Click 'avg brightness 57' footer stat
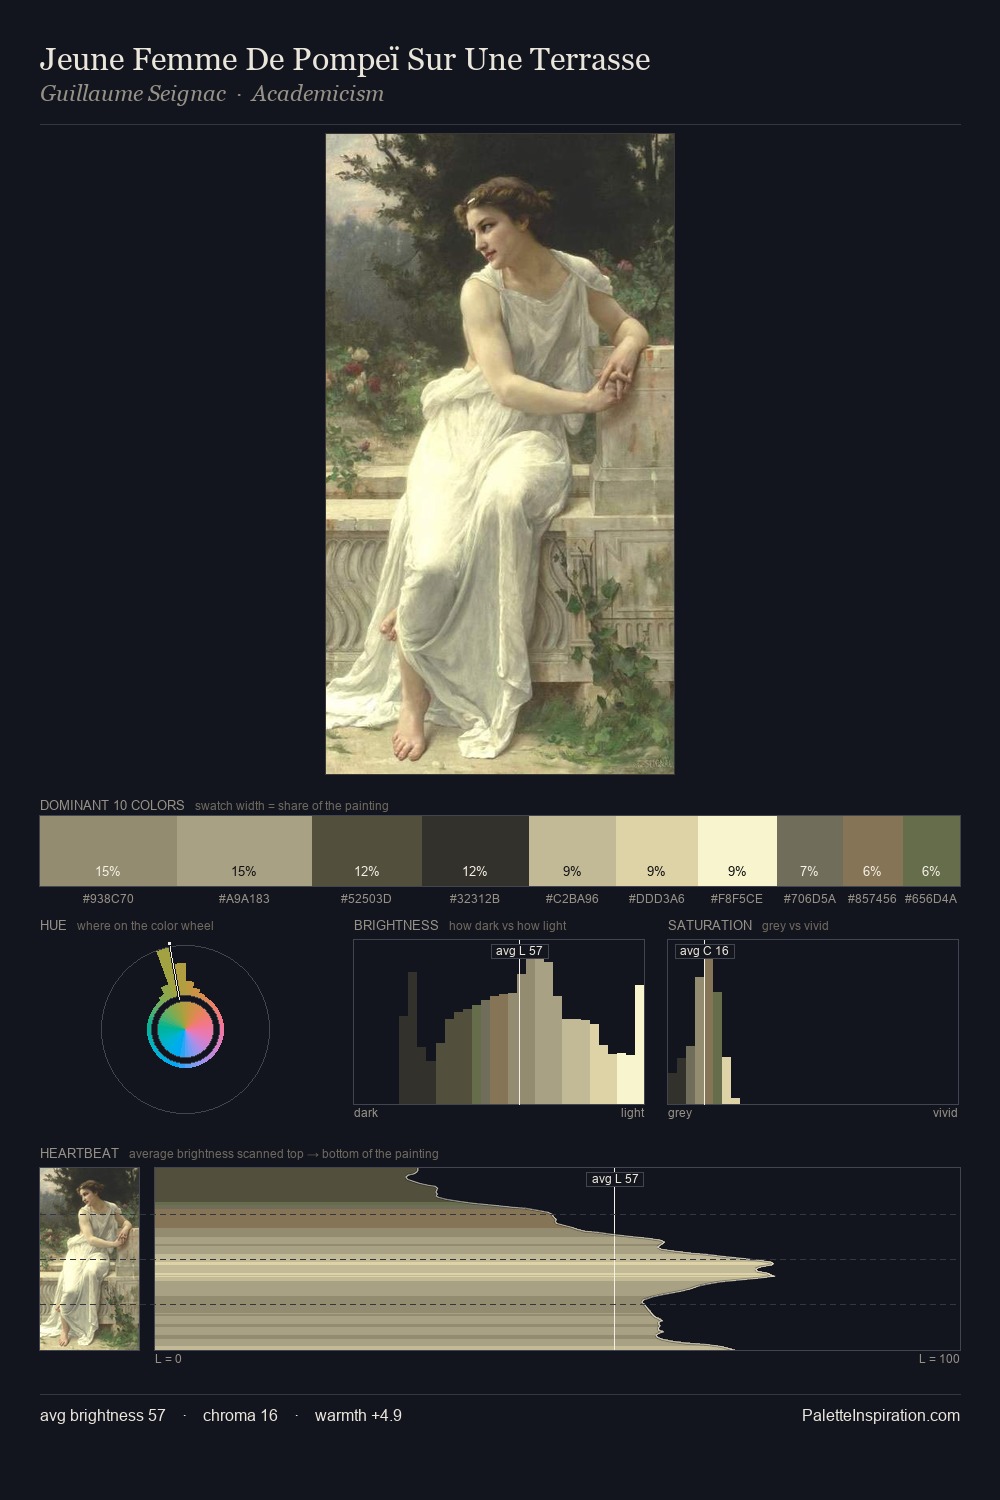The width and height of the screenshot is (1000, 1500). click(x=103, y=1415)
